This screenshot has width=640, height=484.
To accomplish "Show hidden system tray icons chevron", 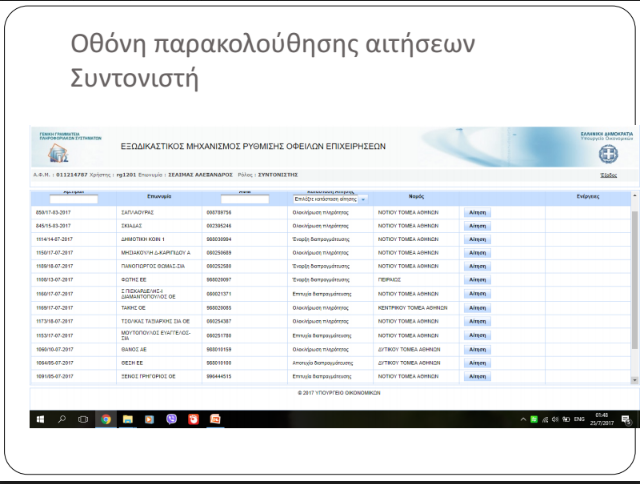I will [525, 420].
